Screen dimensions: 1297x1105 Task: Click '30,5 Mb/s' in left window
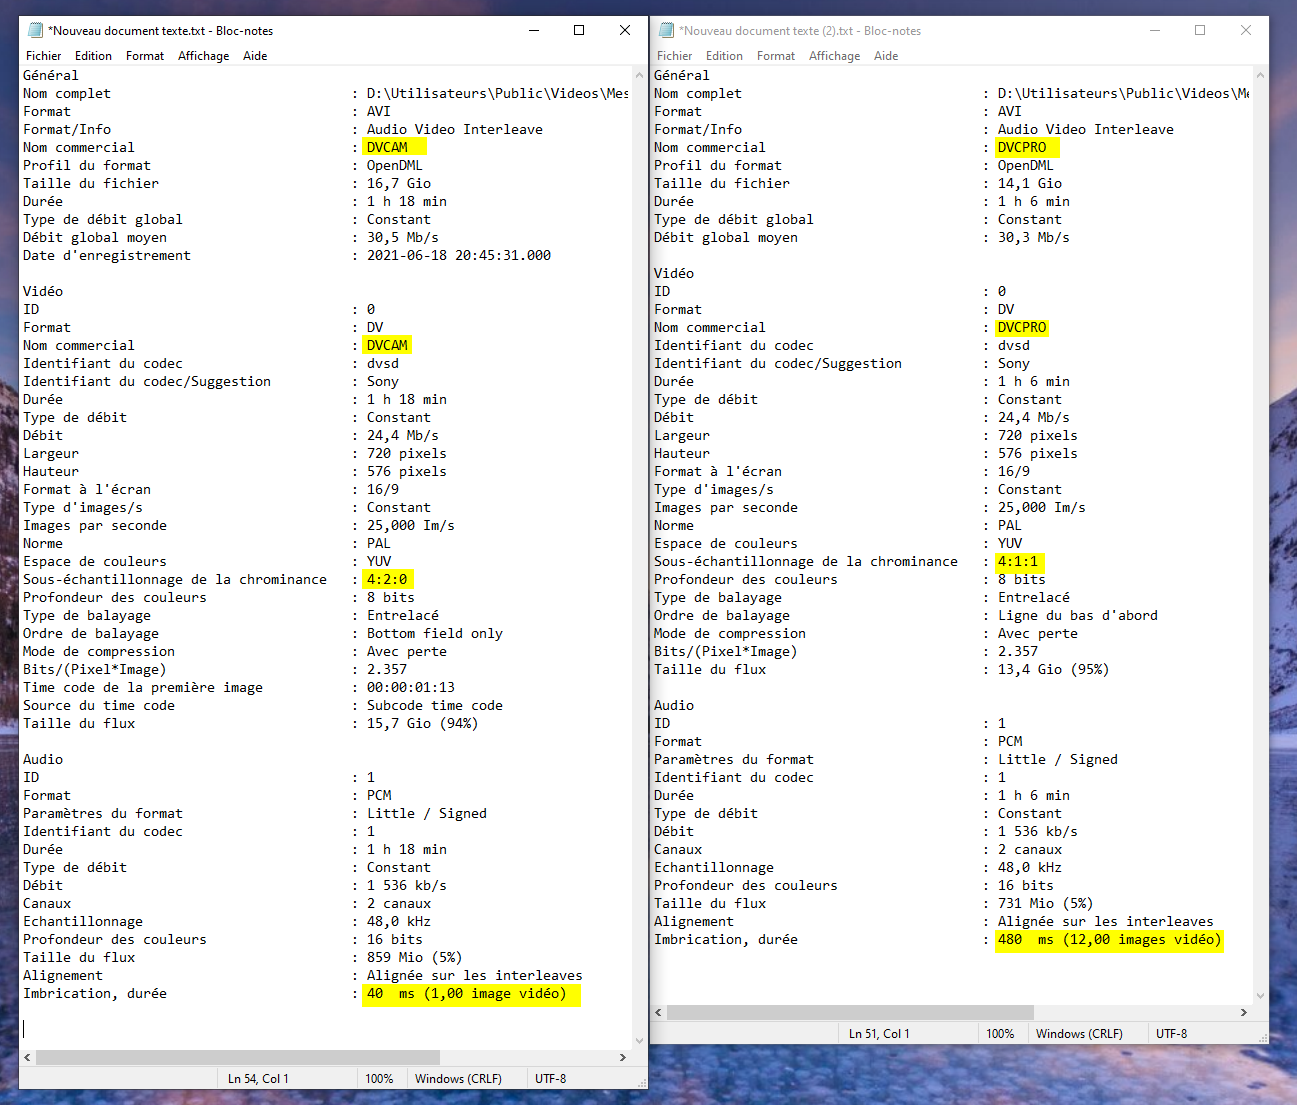(x=403, y=237)
